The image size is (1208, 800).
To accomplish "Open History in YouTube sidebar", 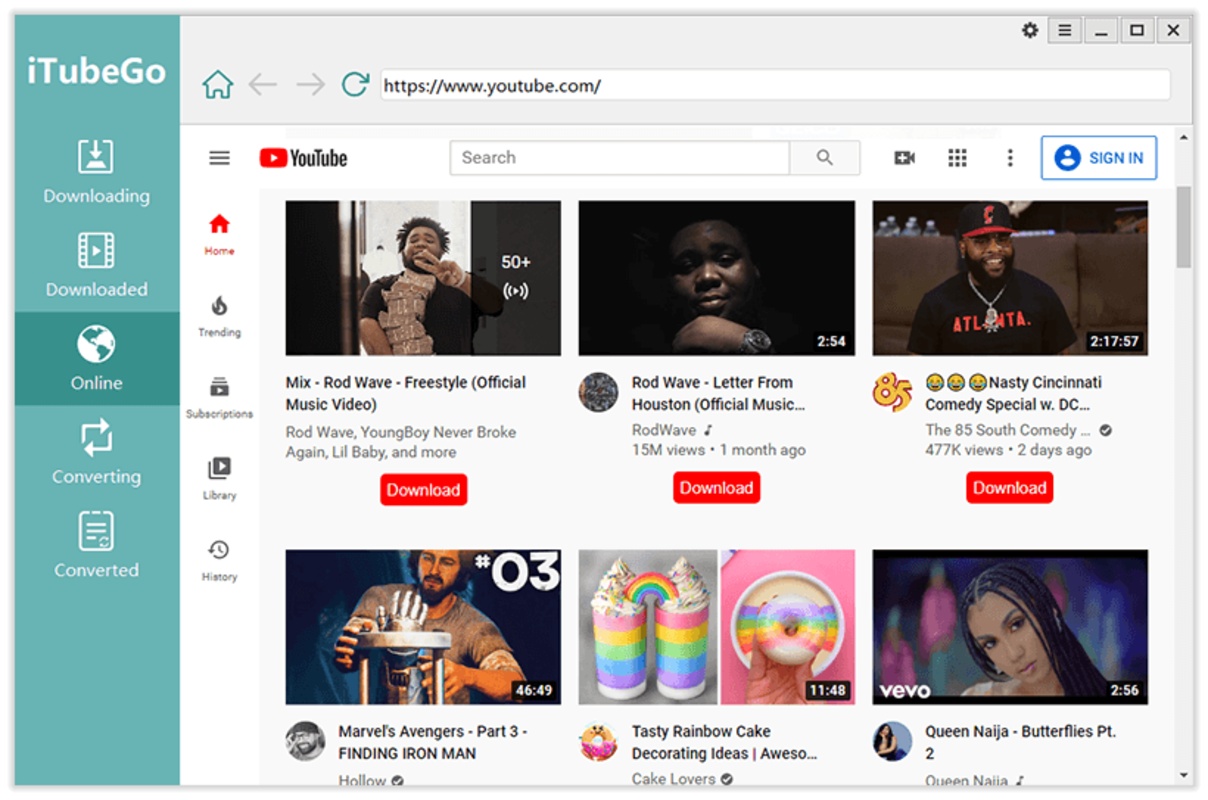I will pos(219,560).
